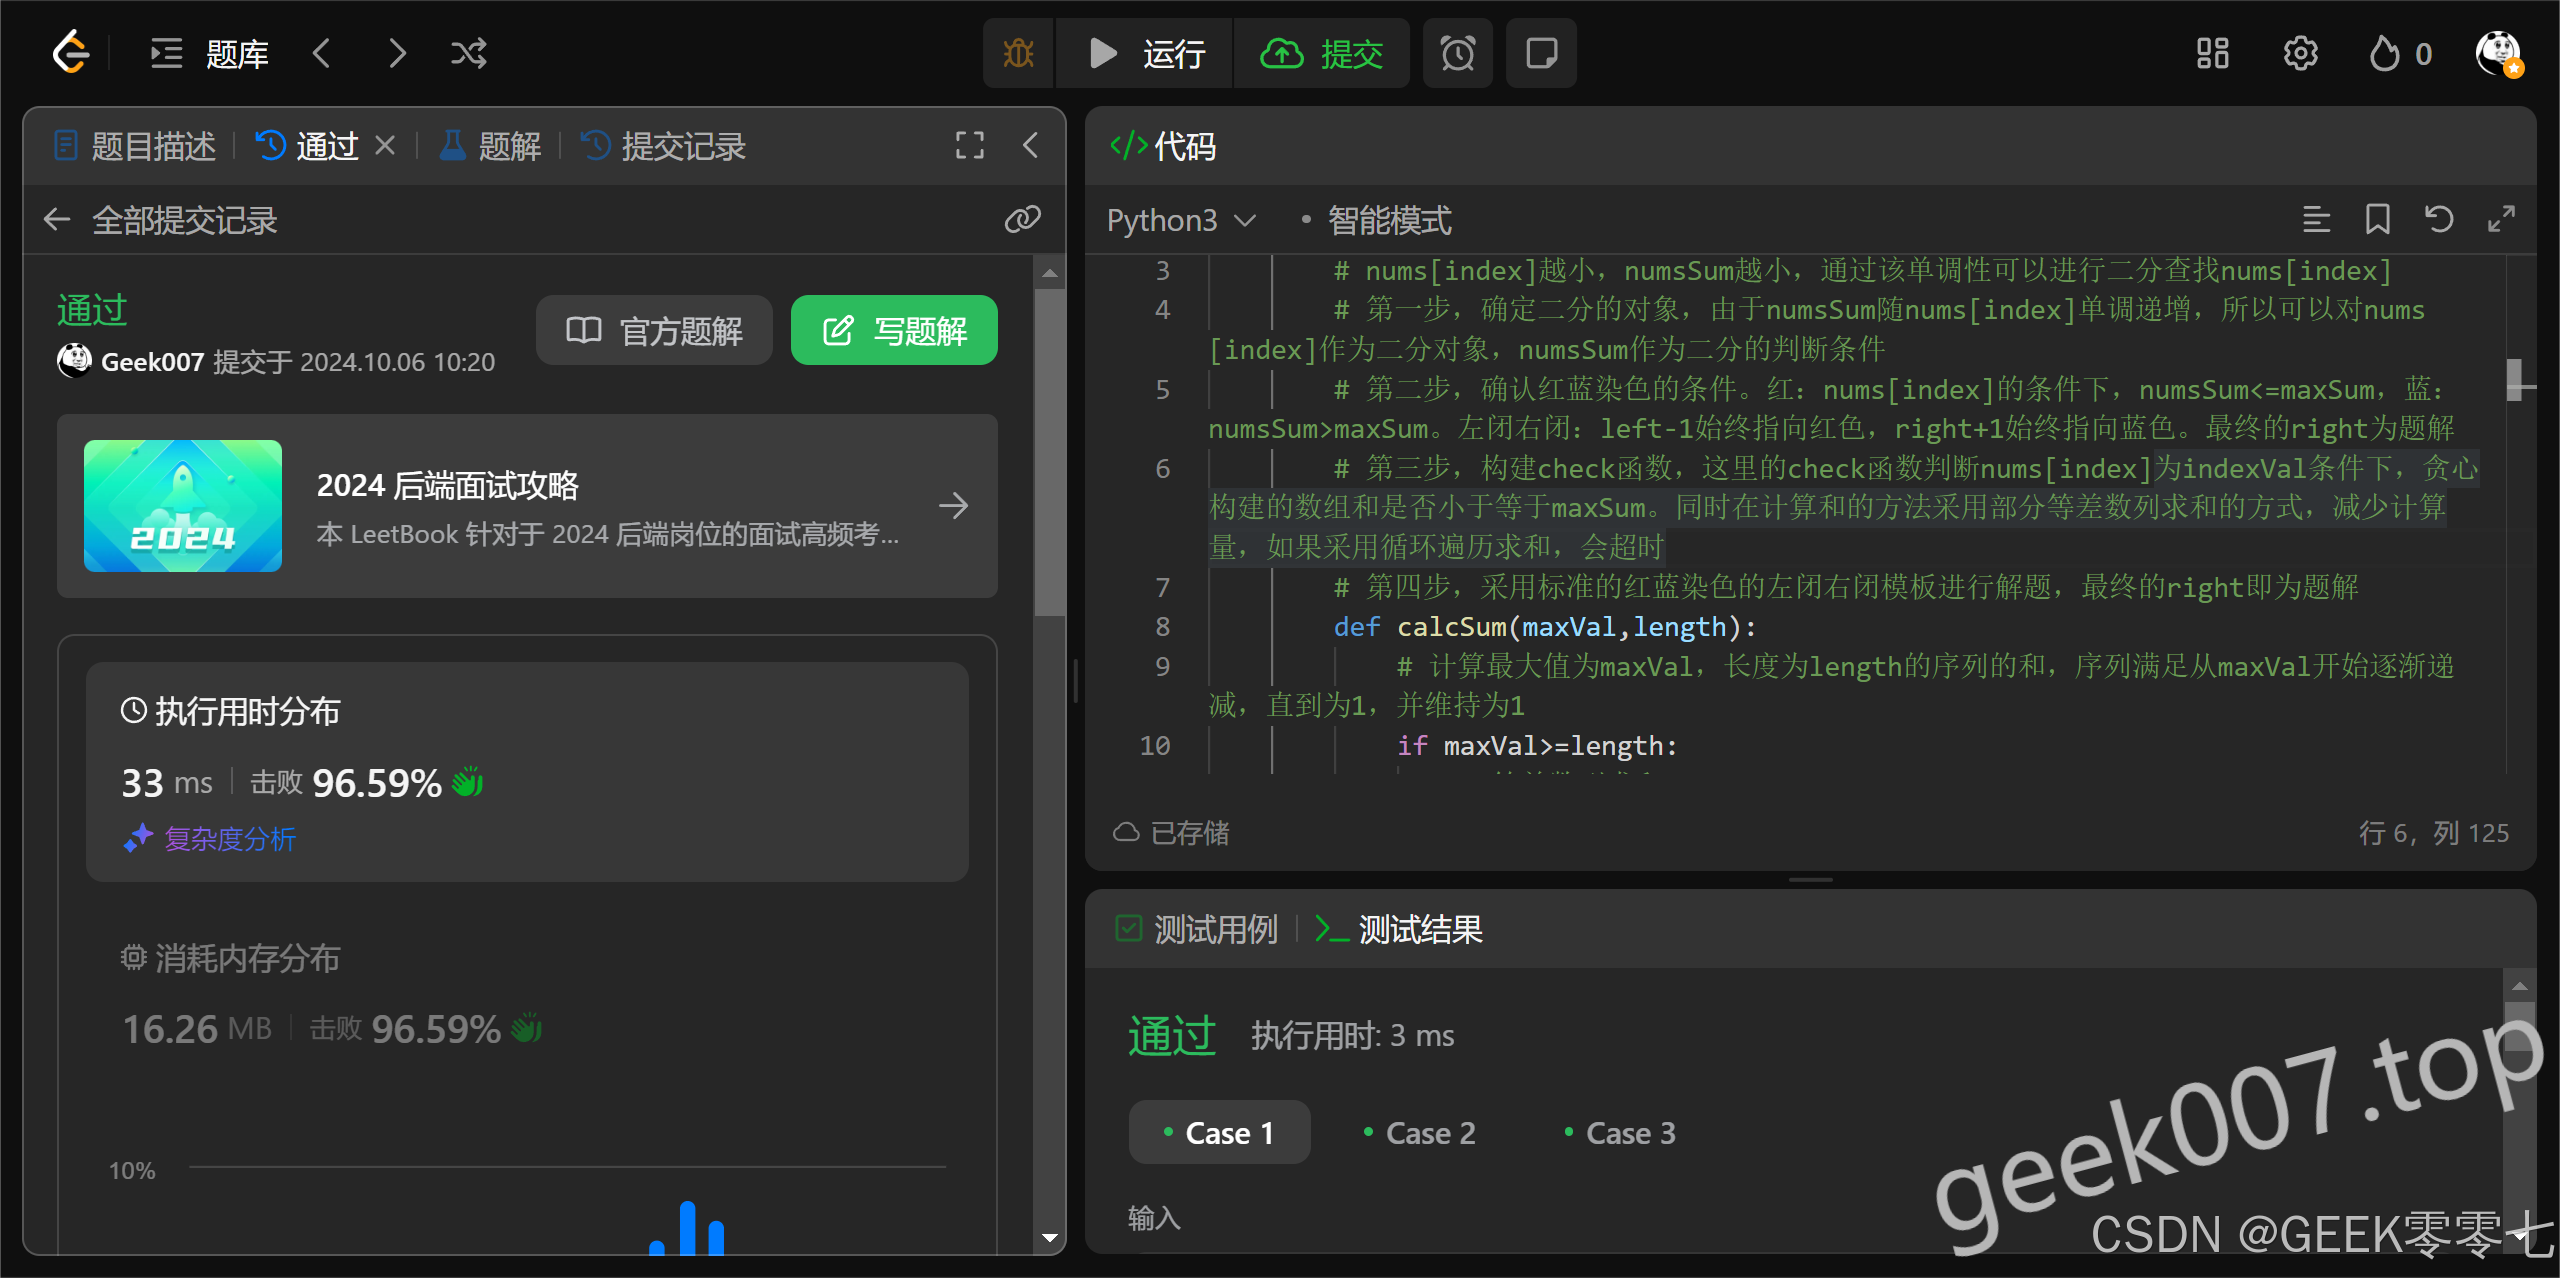2560x1278 pixels.
Task: Expand the code editor to fullscreen
Action: tap(2500, 219)
